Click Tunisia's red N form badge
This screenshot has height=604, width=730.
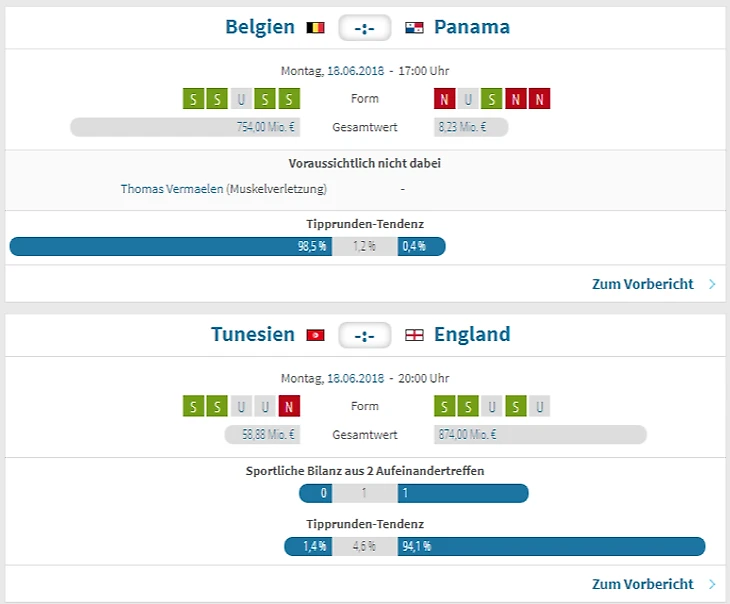coord(290,406)
